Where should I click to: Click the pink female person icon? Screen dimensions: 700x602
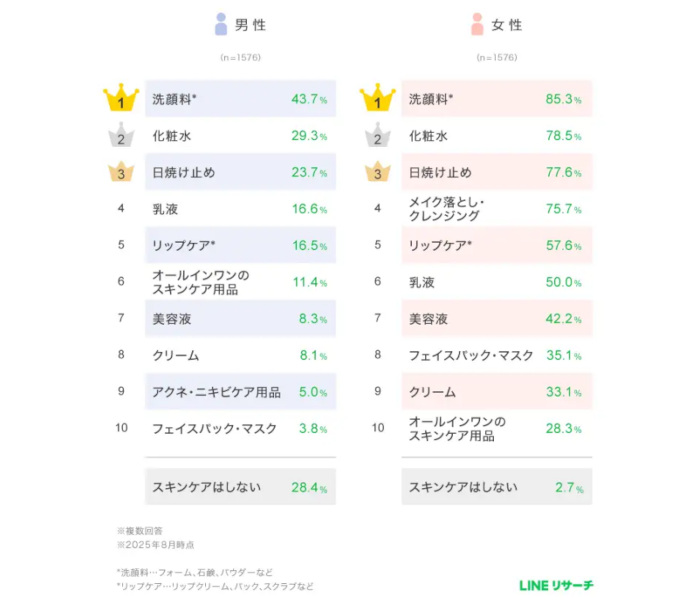tap(478, 24)
